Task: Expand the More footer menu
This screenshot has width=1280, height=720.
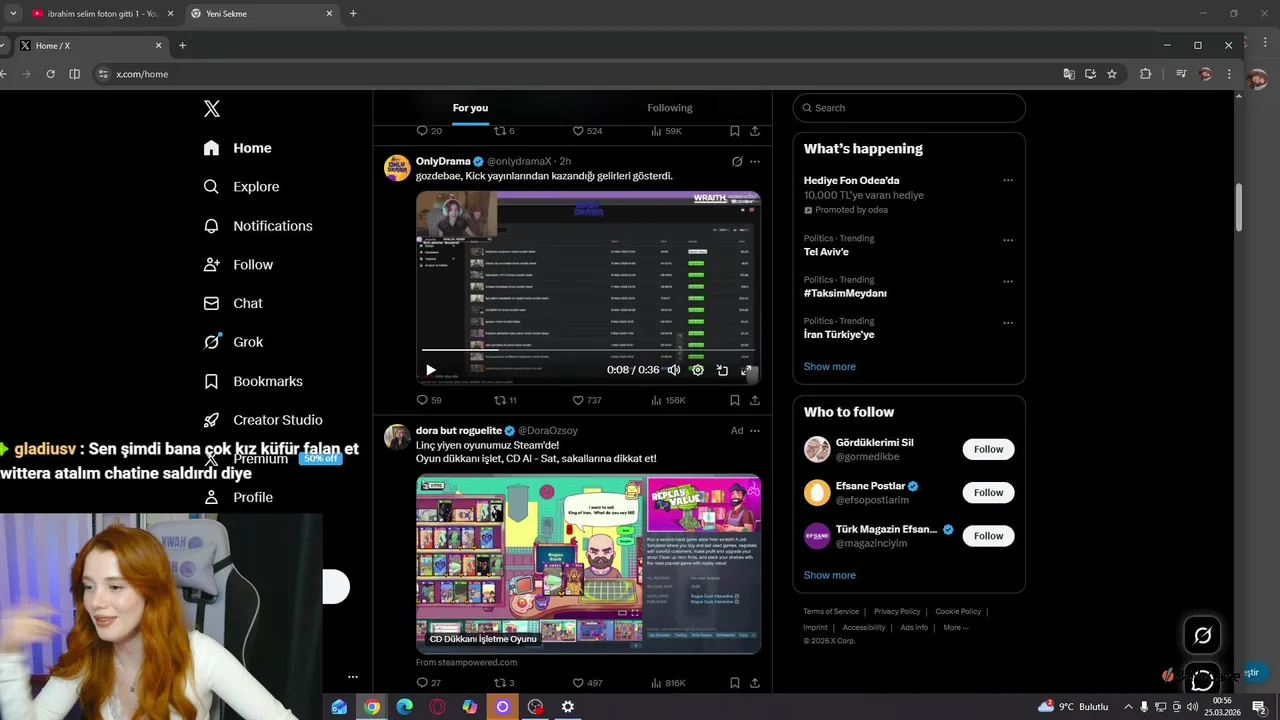Action: click(x=956, y=628)
